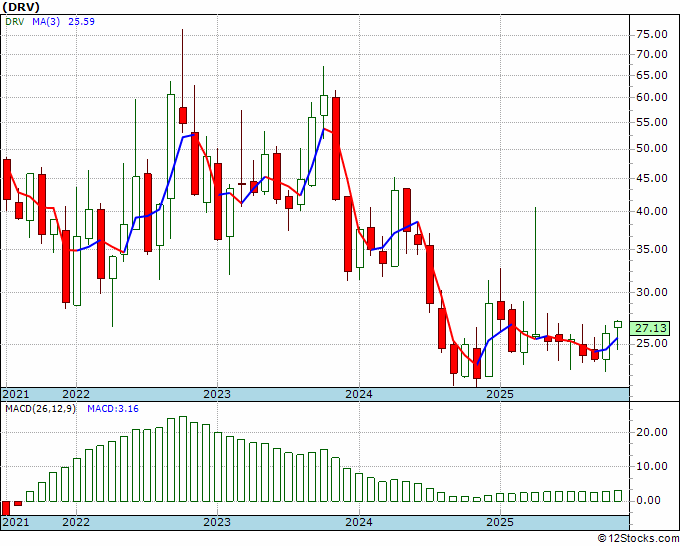Image resolution: width=680 pixels, height=546 pixels.
Task: Click the 2023 label on MACD axis
Action: tap(217, 522)
